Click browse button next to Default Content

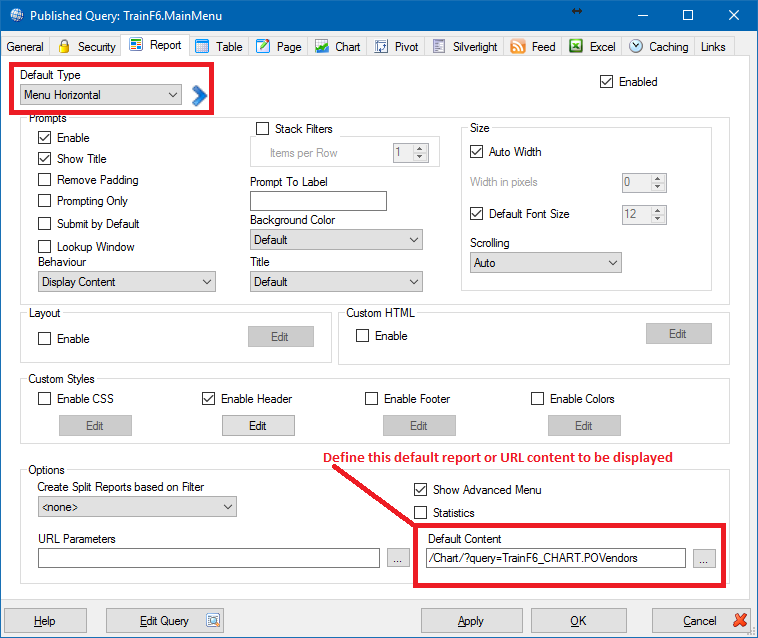coord(704,558)
